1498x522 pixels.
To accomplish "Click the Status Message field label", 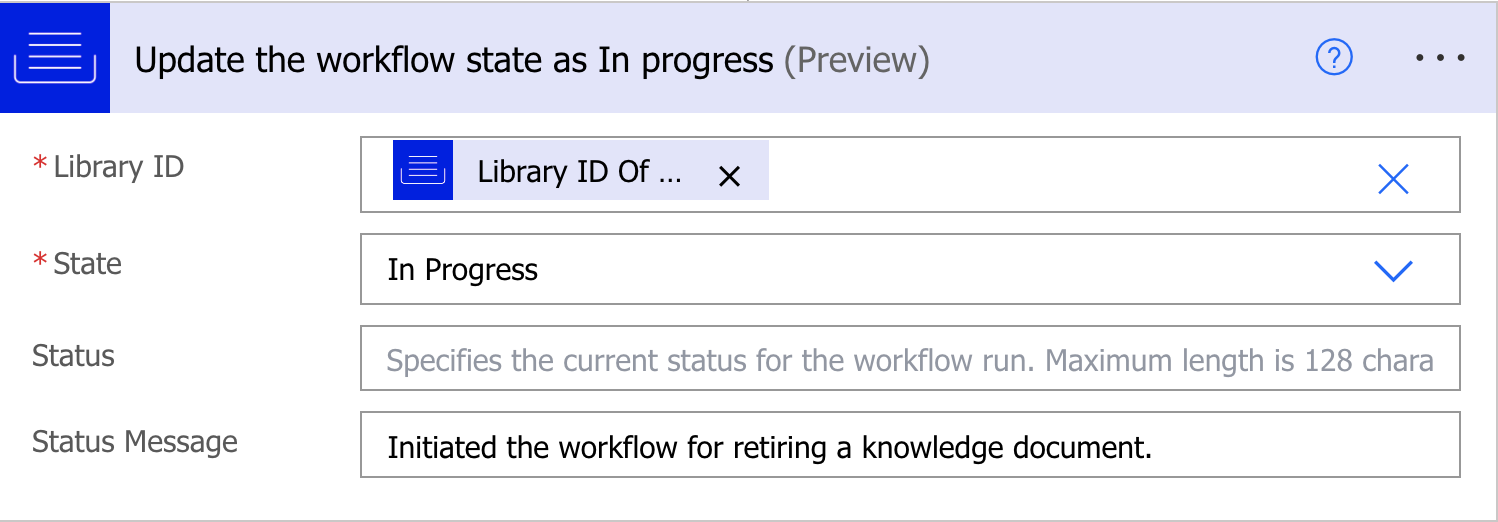I will click(135, 442).
